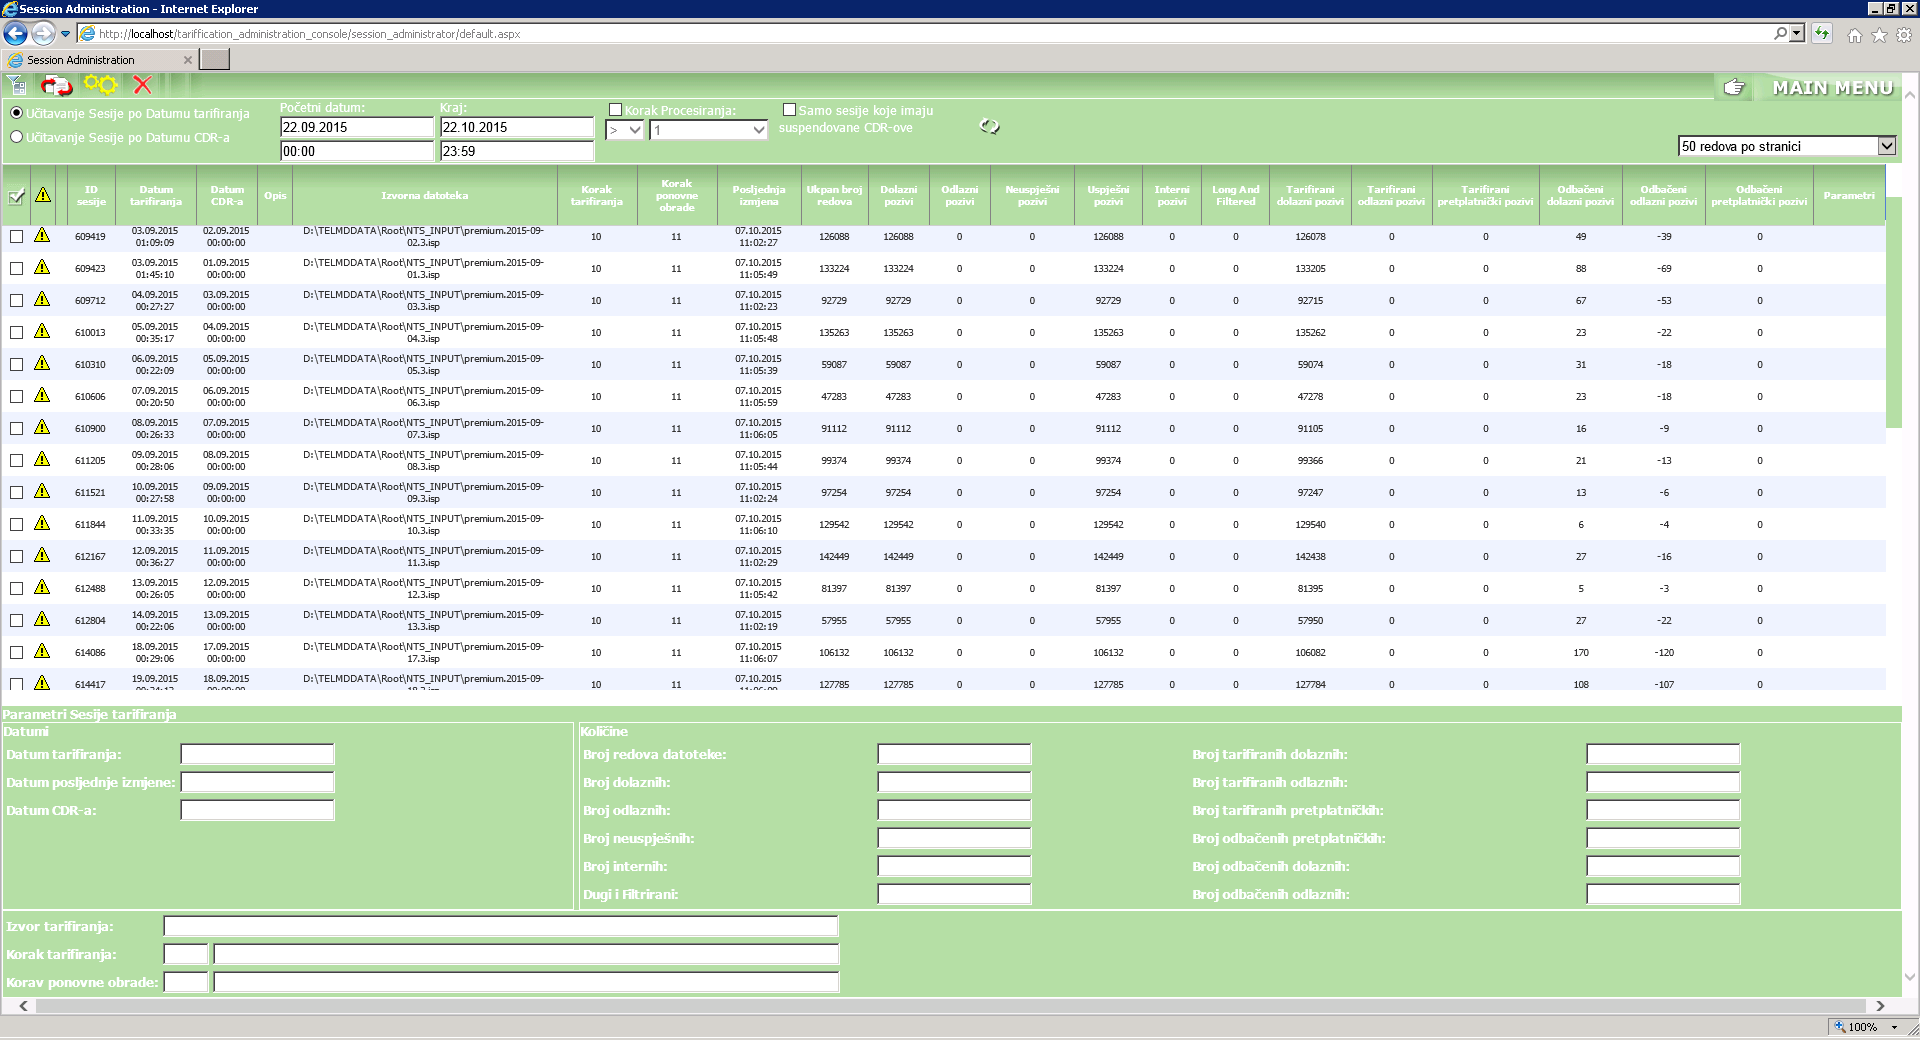
Task: Click the page scrollbar down arrow
Action: coord(1910,977)
